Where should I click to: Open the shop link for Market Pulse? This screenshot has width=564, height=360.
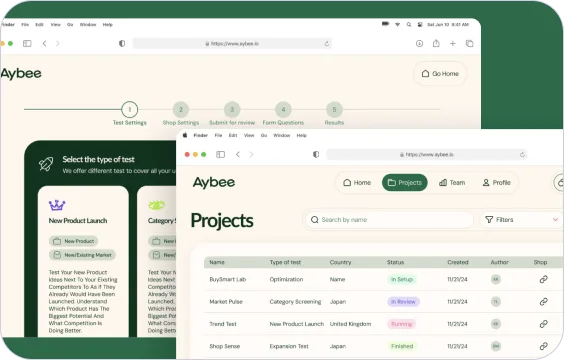[x=543, y=302]
